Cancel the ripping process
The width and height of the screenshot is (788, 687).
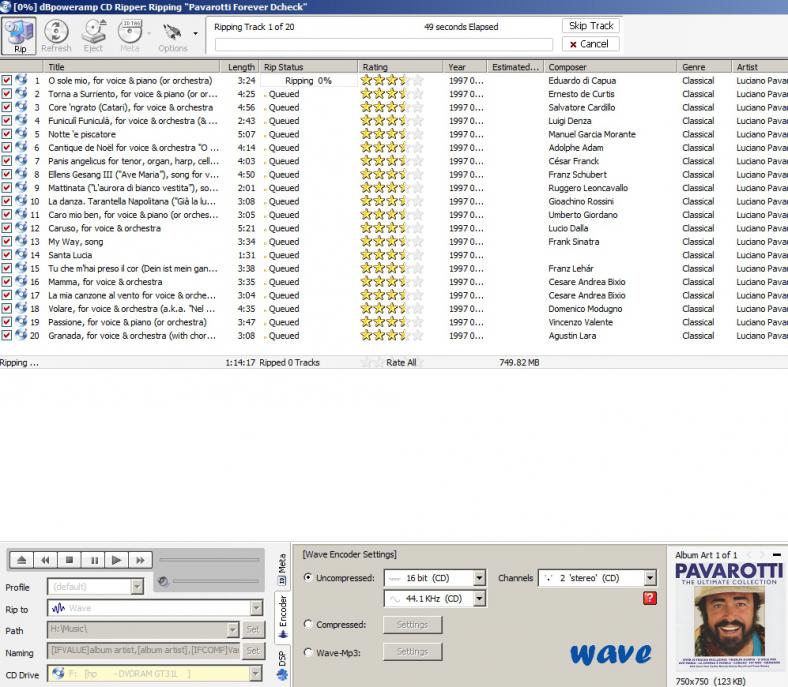589,44
